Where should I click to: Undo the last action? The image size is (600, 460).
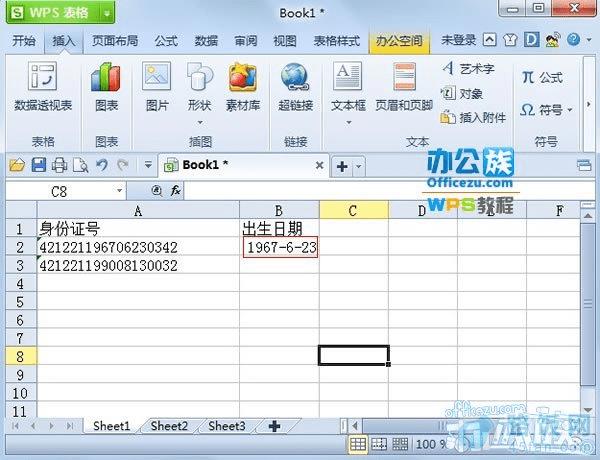point(102,165)
